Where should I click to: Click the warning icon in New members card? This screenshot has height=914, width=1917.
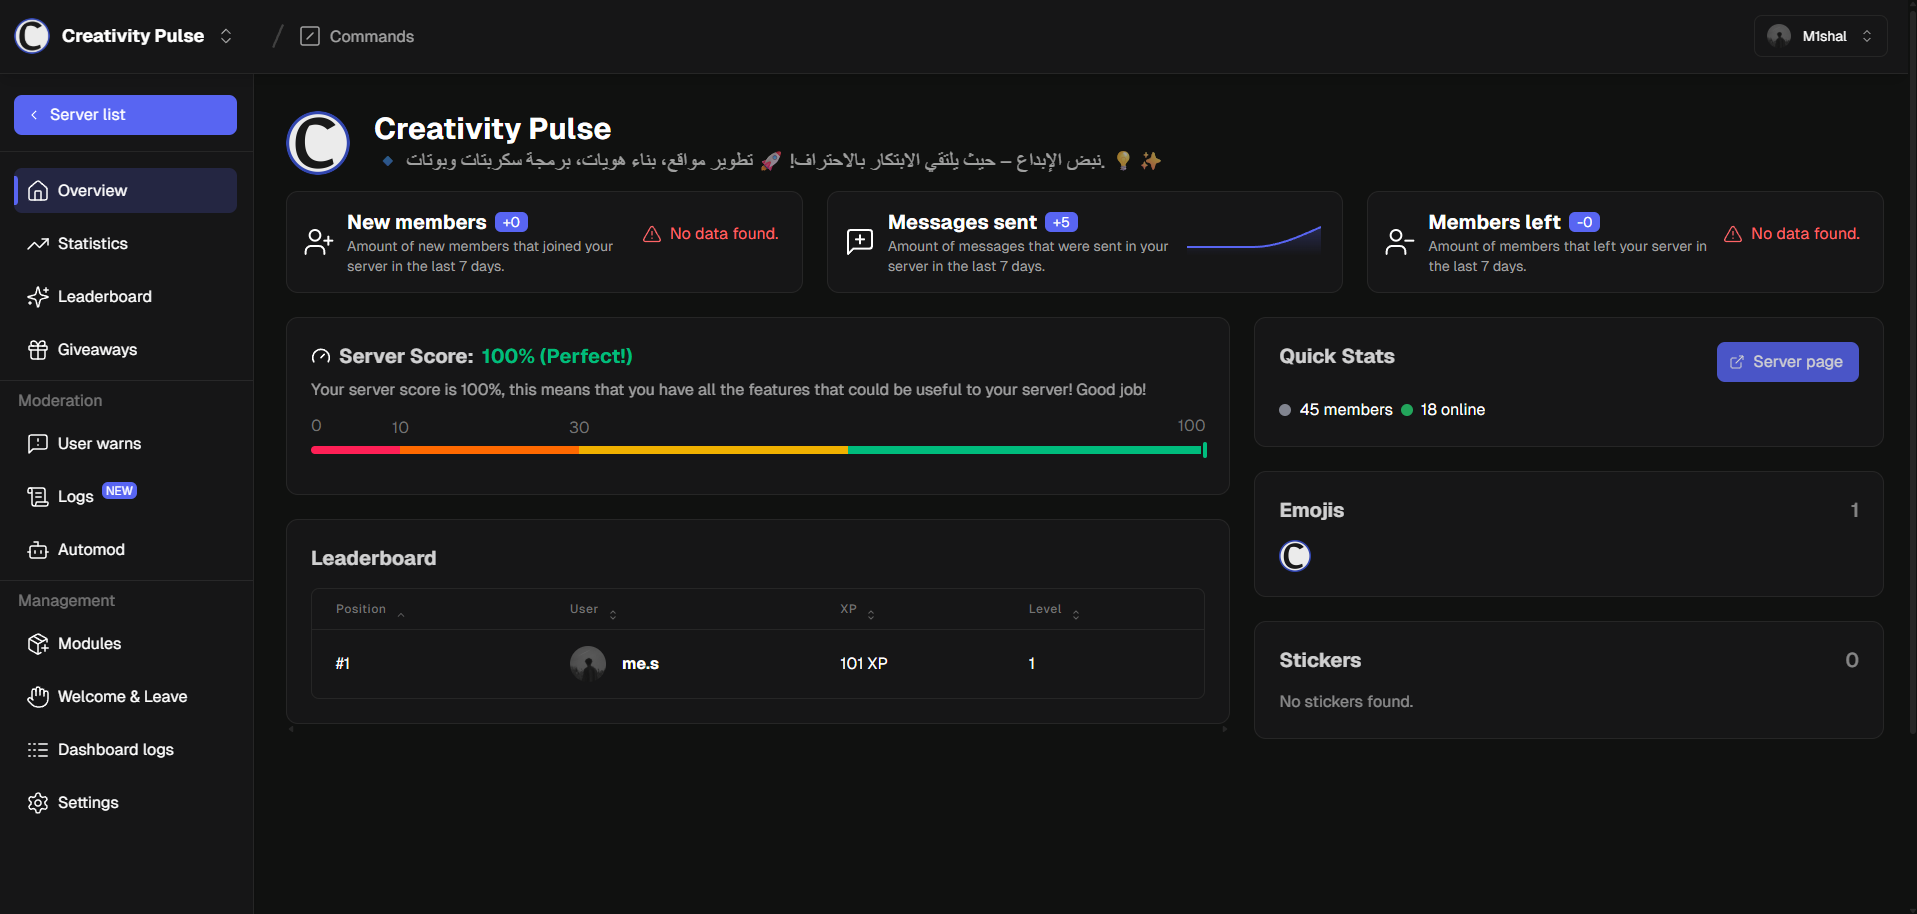click(652, 234)
